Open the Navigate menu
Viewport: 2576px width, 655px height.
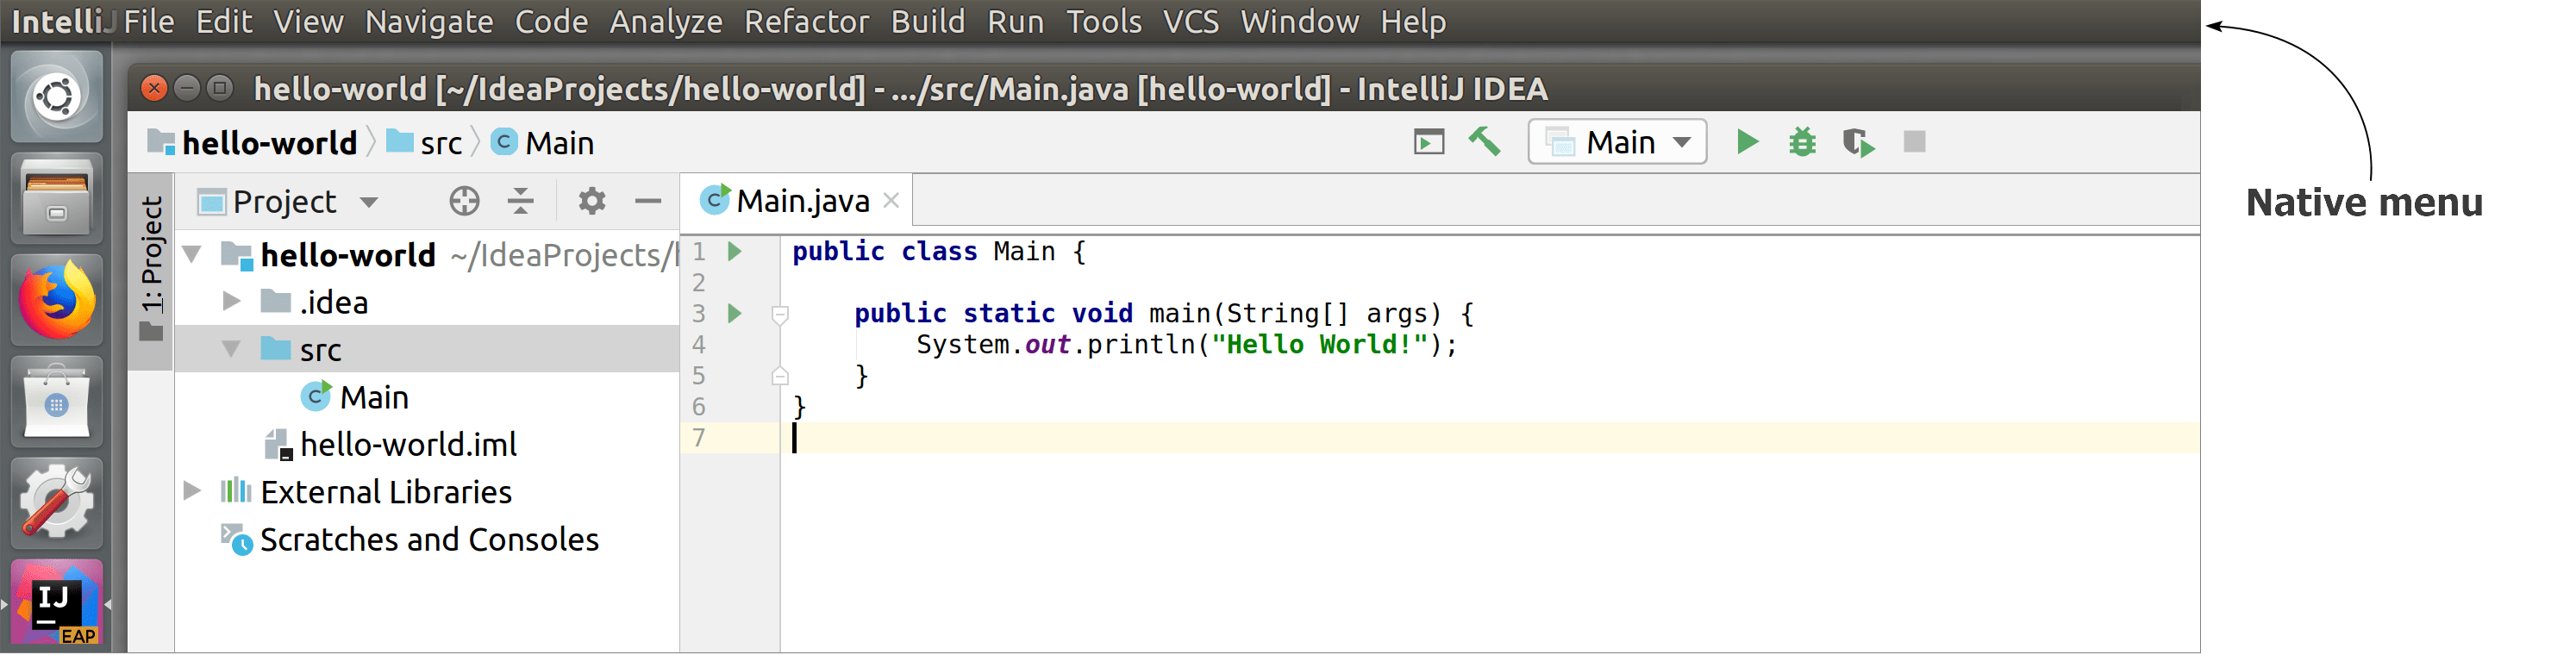[x=429, y=21]
